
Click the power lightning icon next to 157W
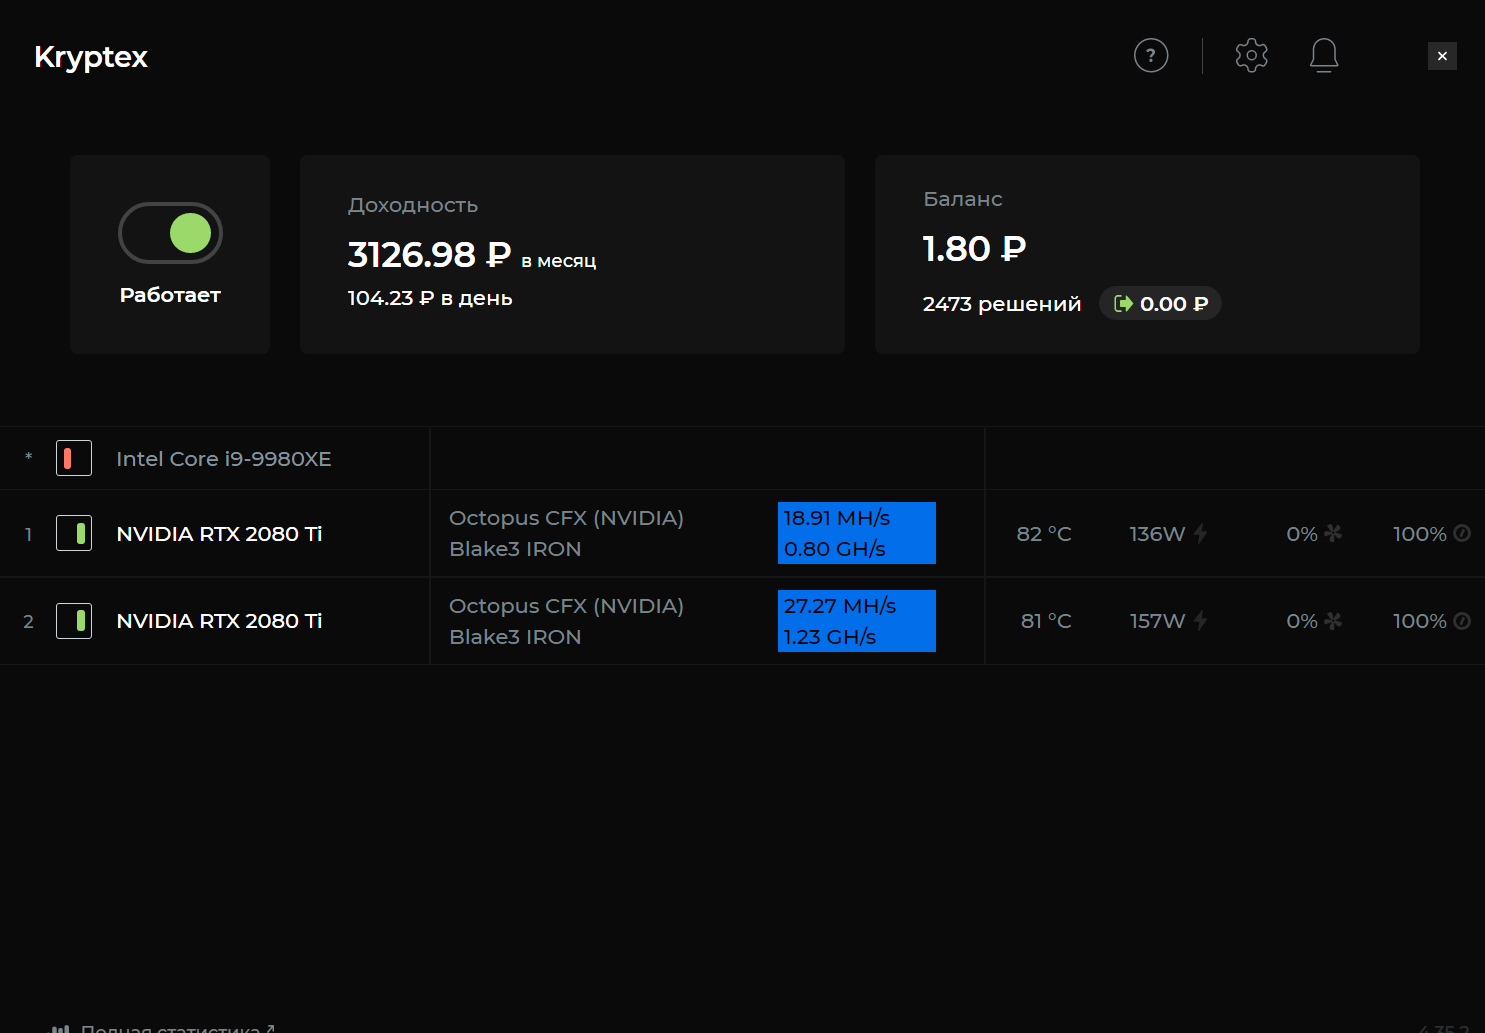pos(1200,621)
